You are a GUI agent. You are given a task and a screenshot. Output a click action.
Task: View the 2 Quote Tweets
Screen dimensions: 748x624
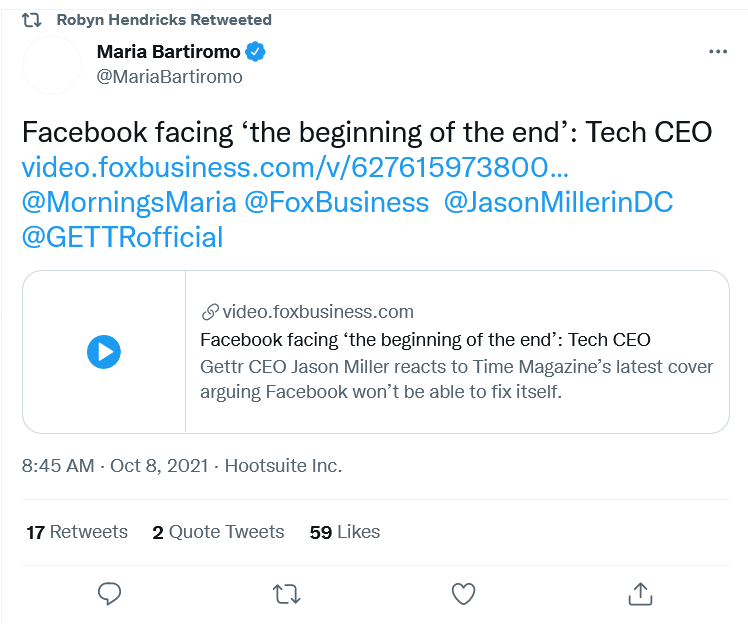click(218, 532)
